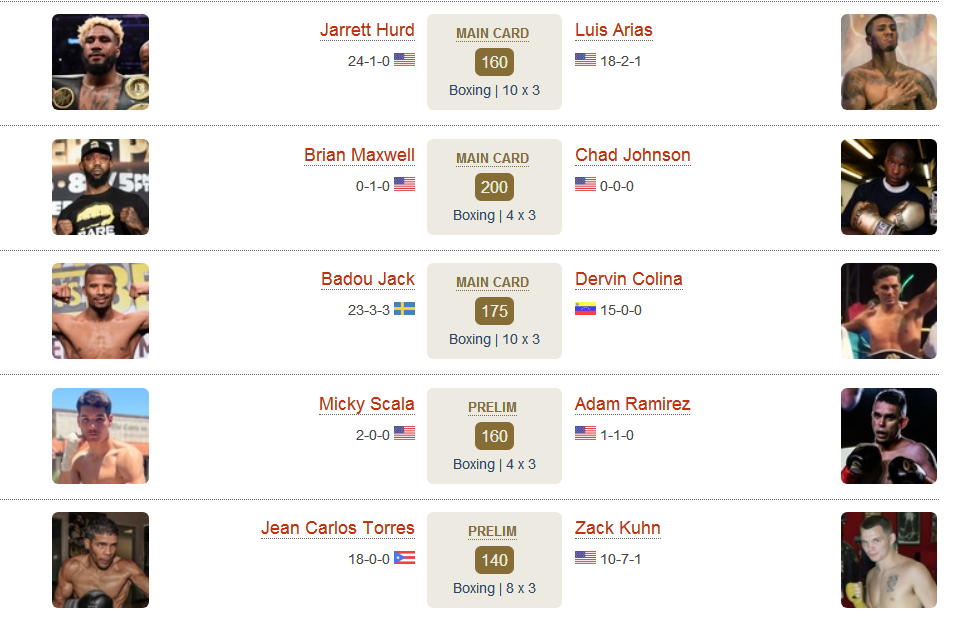Open Badou Jack's photo thumbnail

pyautogui.click(x=100, y=311)
